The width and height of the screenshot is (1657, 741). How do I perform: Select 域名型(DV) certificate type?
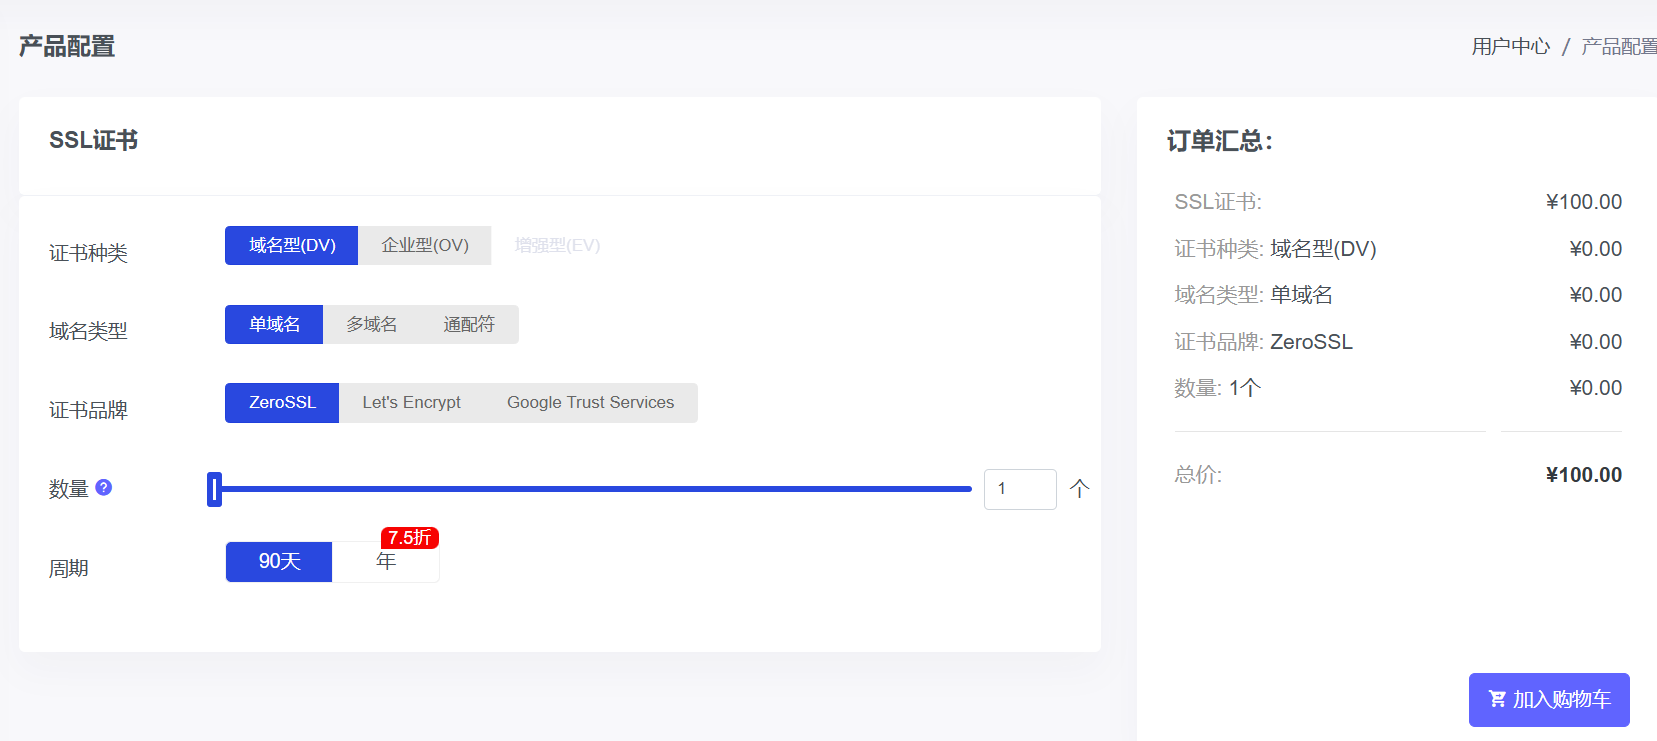(x=291, y=246)
